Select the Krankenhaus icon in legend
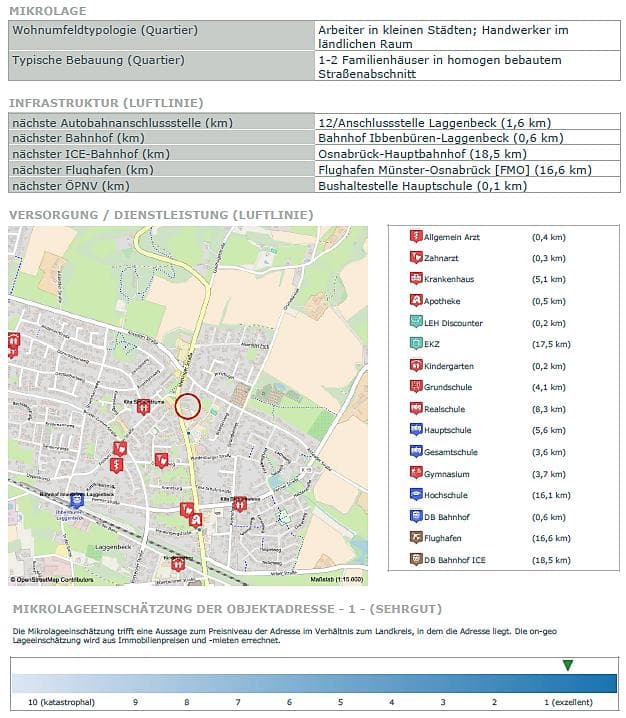 (416, 280)
